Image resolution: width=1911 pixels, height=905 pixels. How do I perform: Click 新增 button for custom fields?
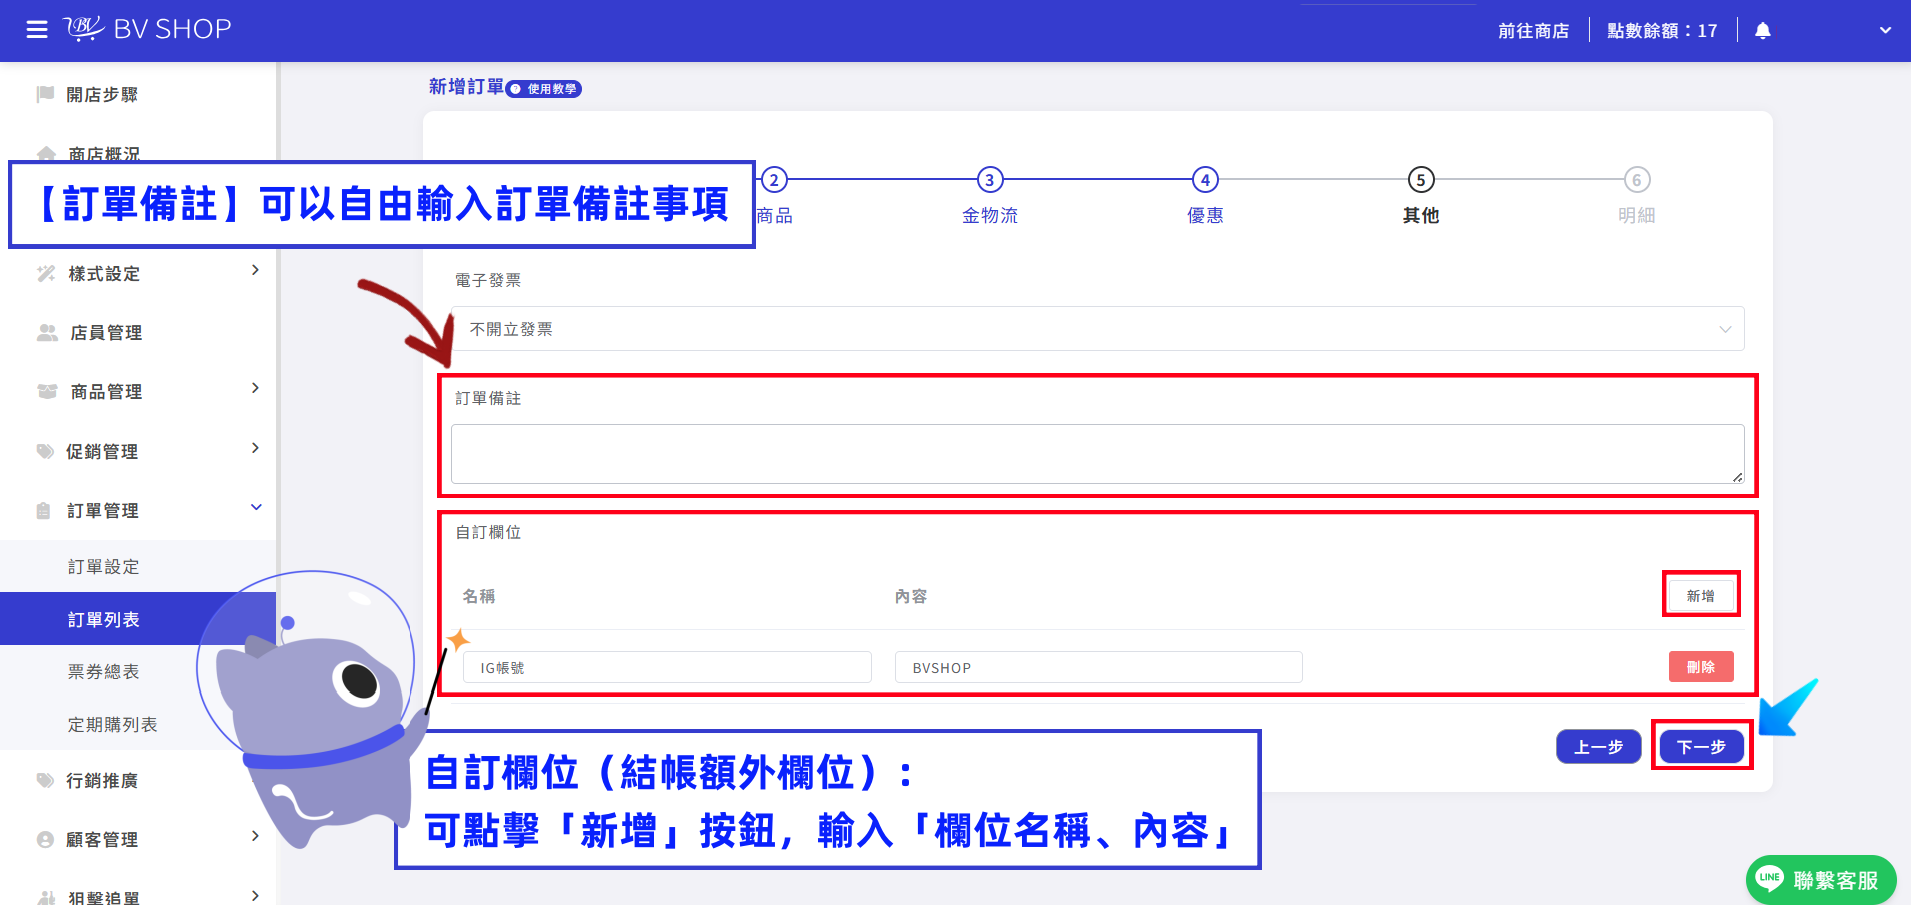click(x=1700, y=595)
